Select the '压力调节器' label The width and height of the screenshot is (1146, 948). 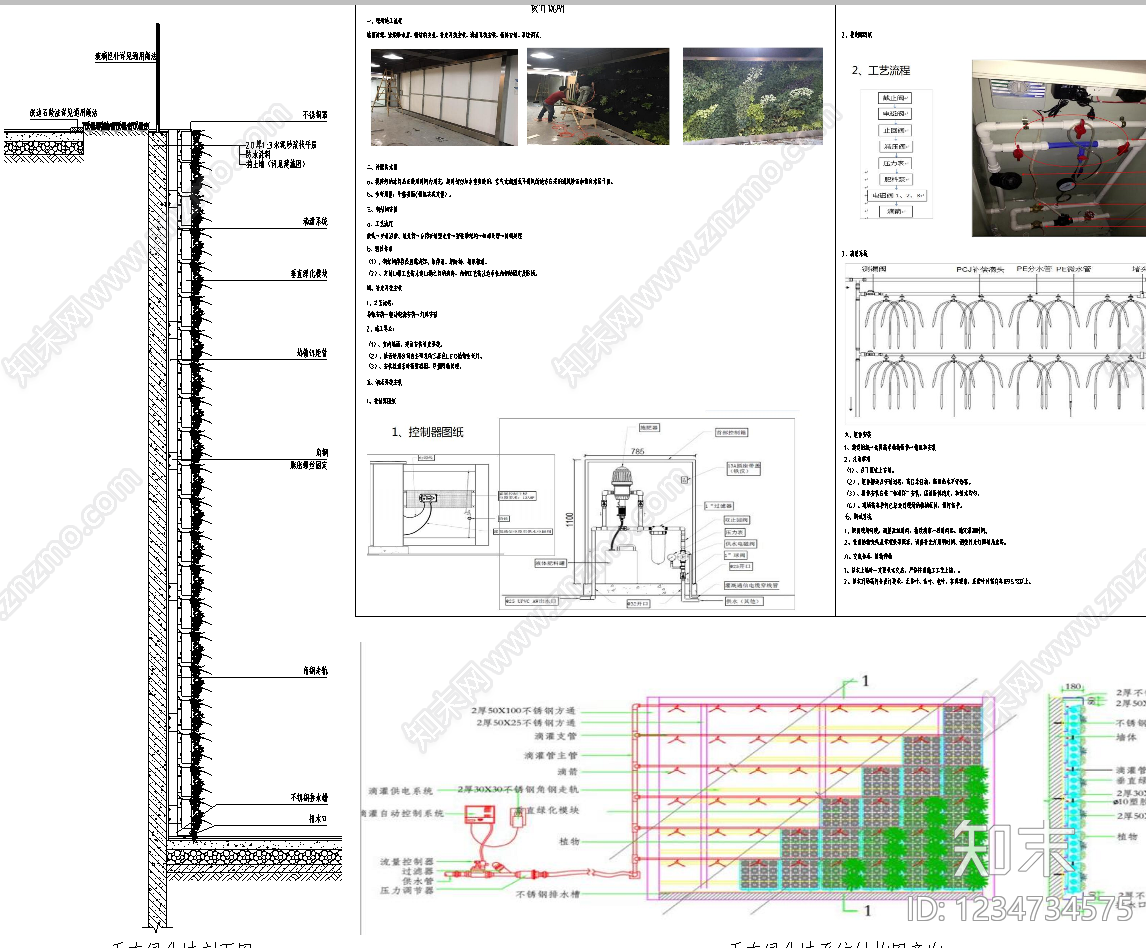click(x=406, y=890)
